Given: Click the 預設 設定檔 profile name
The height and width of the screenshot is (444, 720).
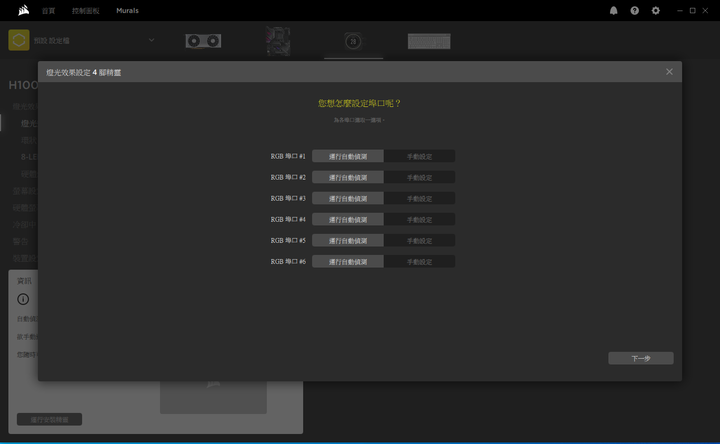Looking at the screenshot, I should tap(51, 41).
